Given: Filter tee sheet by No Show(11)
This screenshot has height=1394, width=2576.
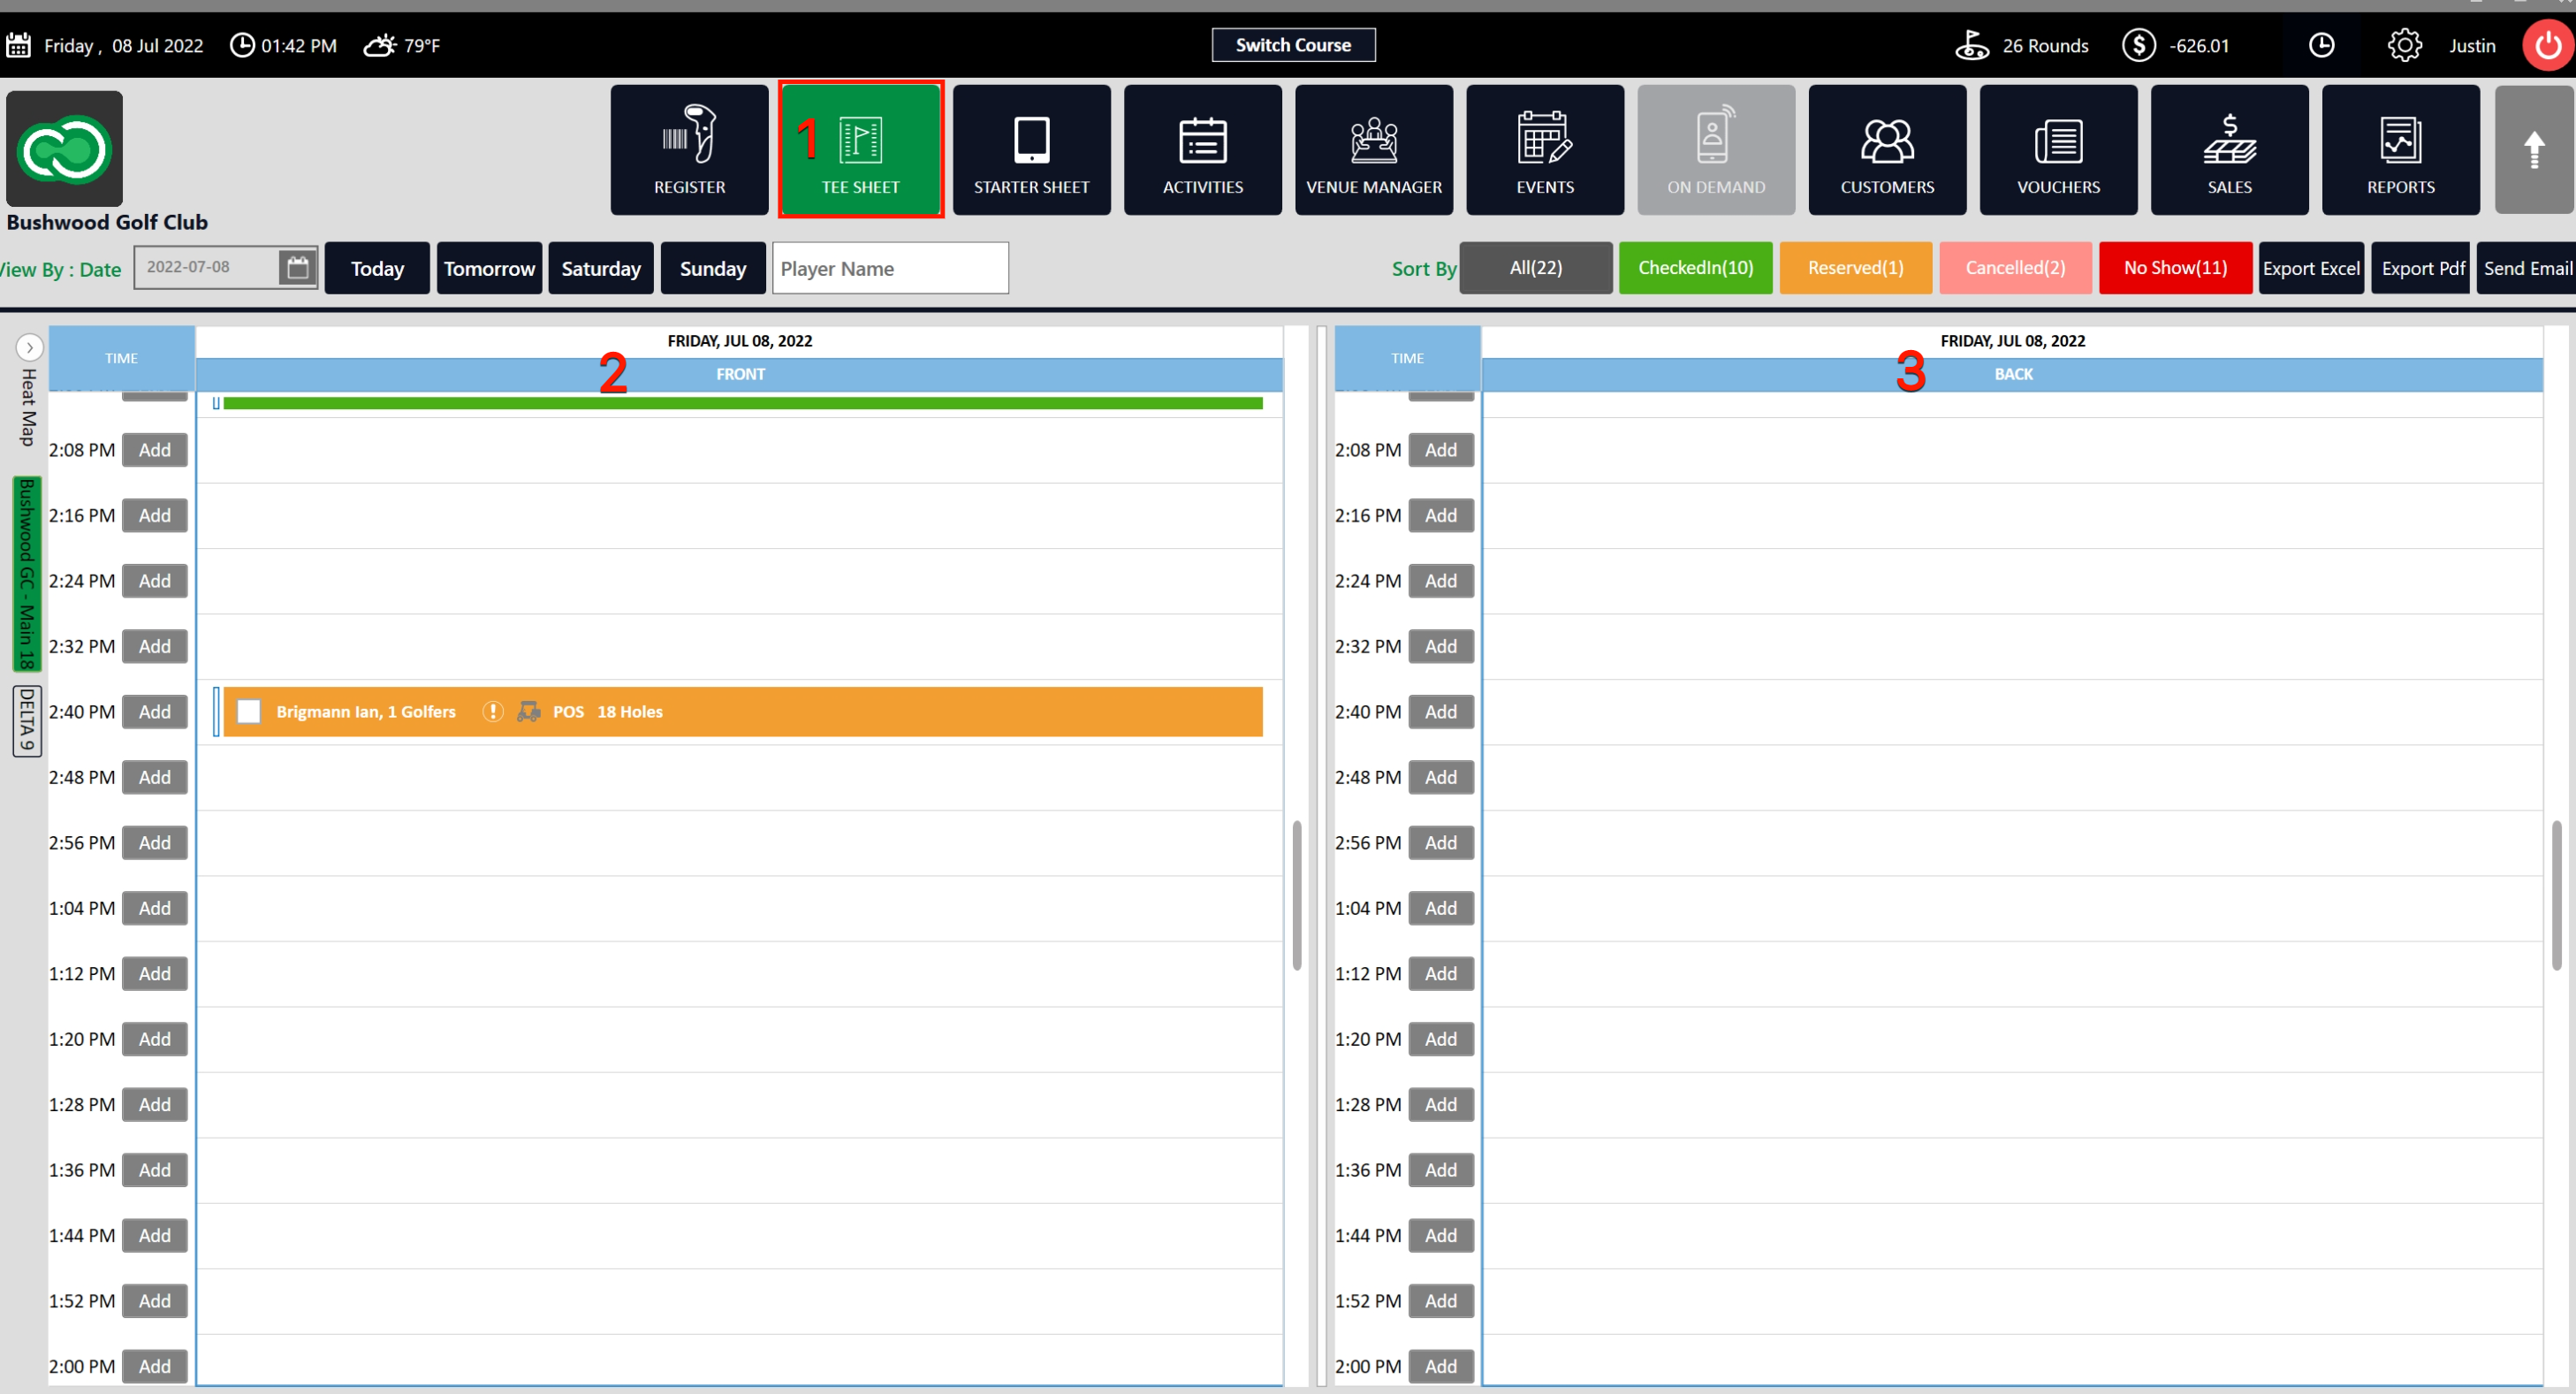Looking at the screenshot, I should click(x=2174, y=268).
